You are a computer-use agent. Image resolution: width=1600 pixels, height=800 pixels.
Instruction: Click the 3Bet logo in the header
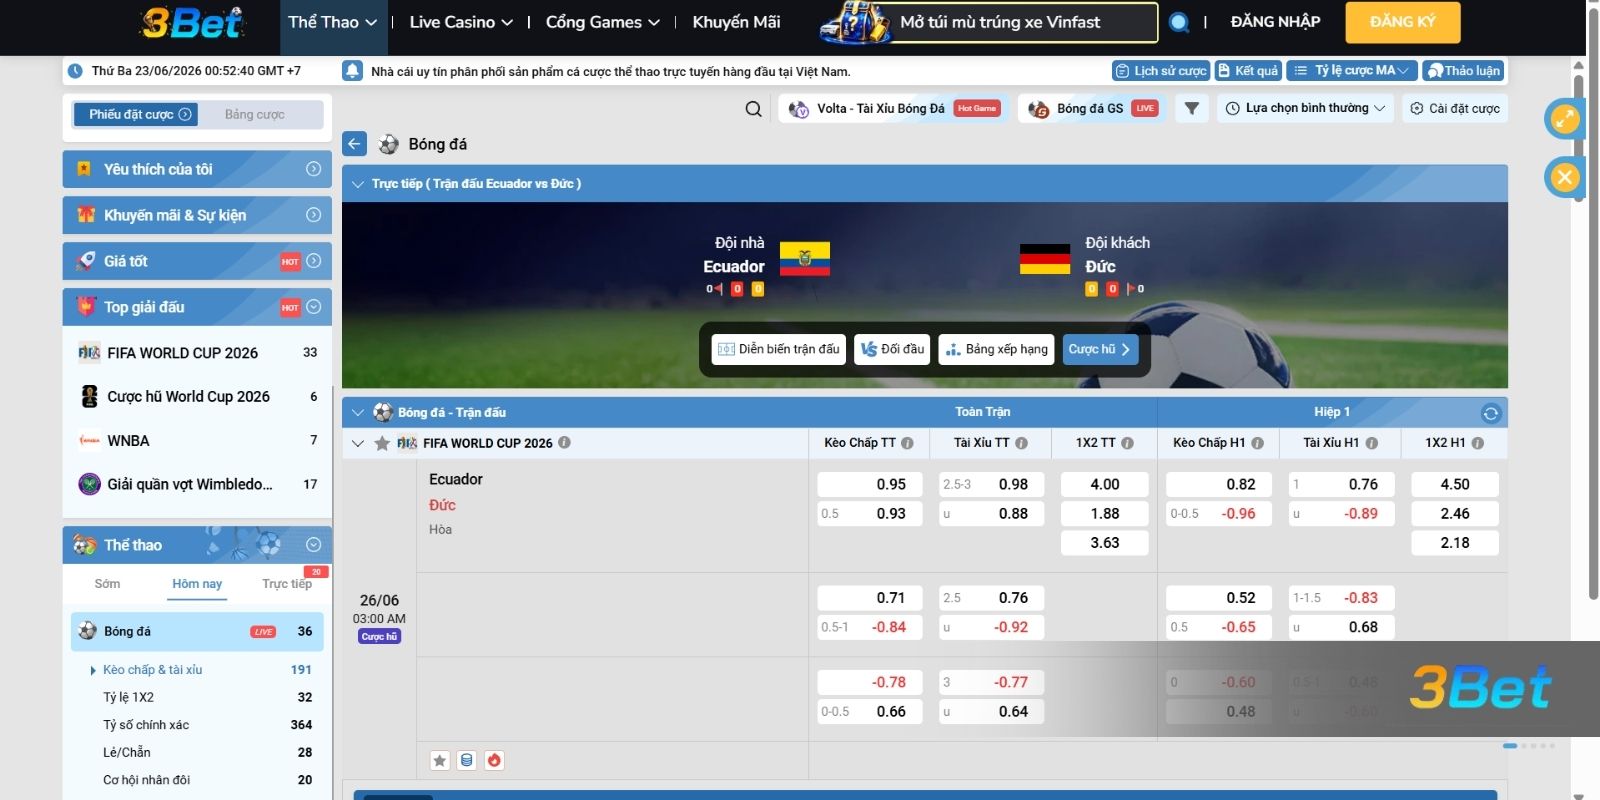point(193,22)
